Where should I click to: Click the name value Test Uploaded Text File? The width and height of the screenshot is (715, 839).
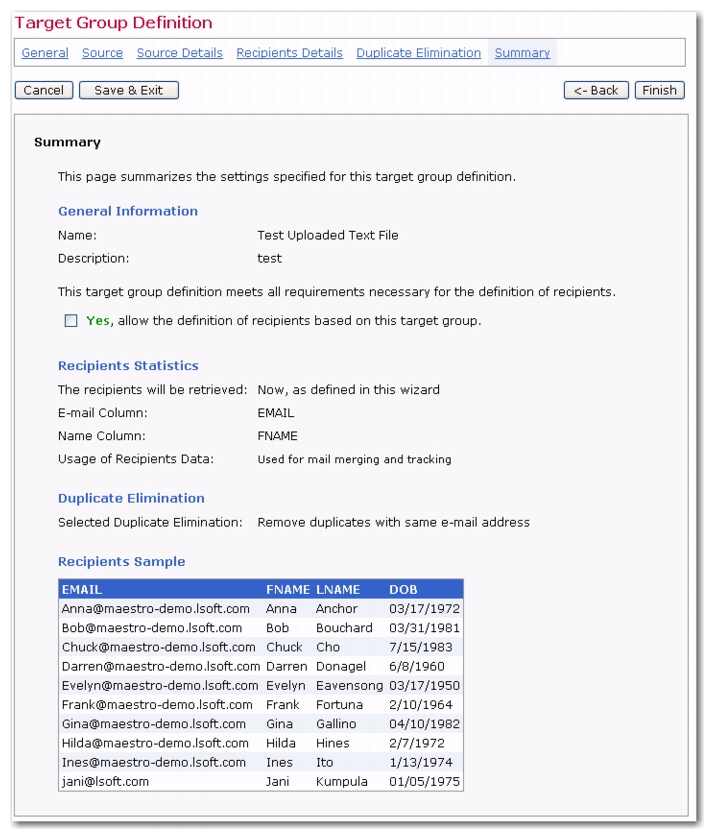(x=328, y=235)
